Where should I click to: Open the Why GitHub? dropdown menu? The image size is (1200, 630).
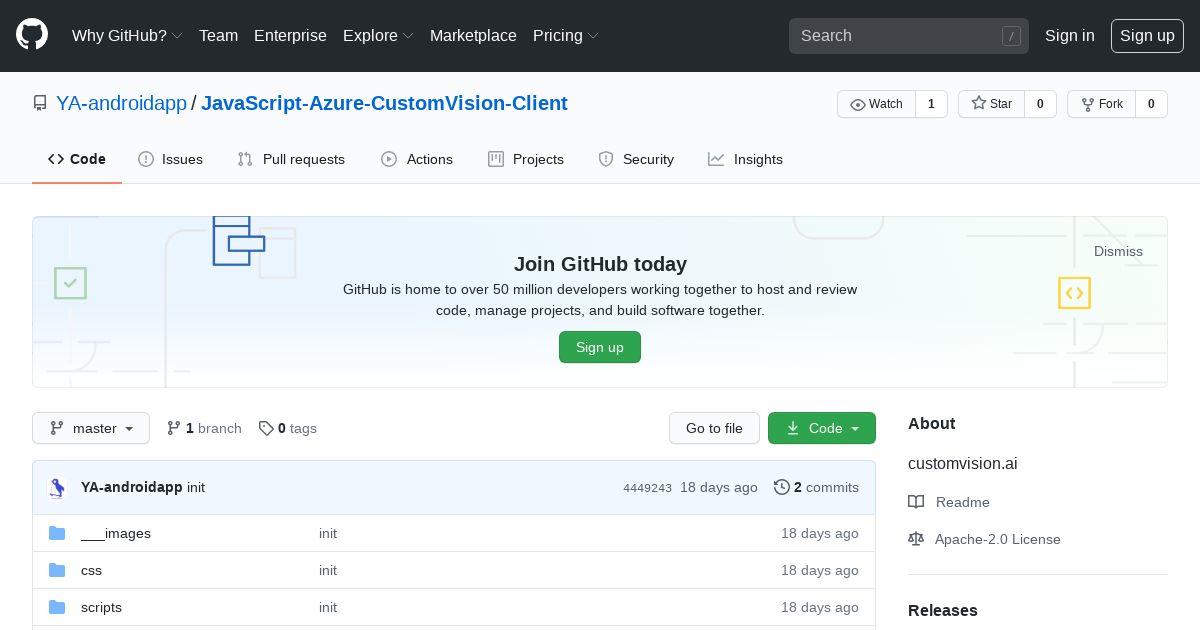point(127,35)
